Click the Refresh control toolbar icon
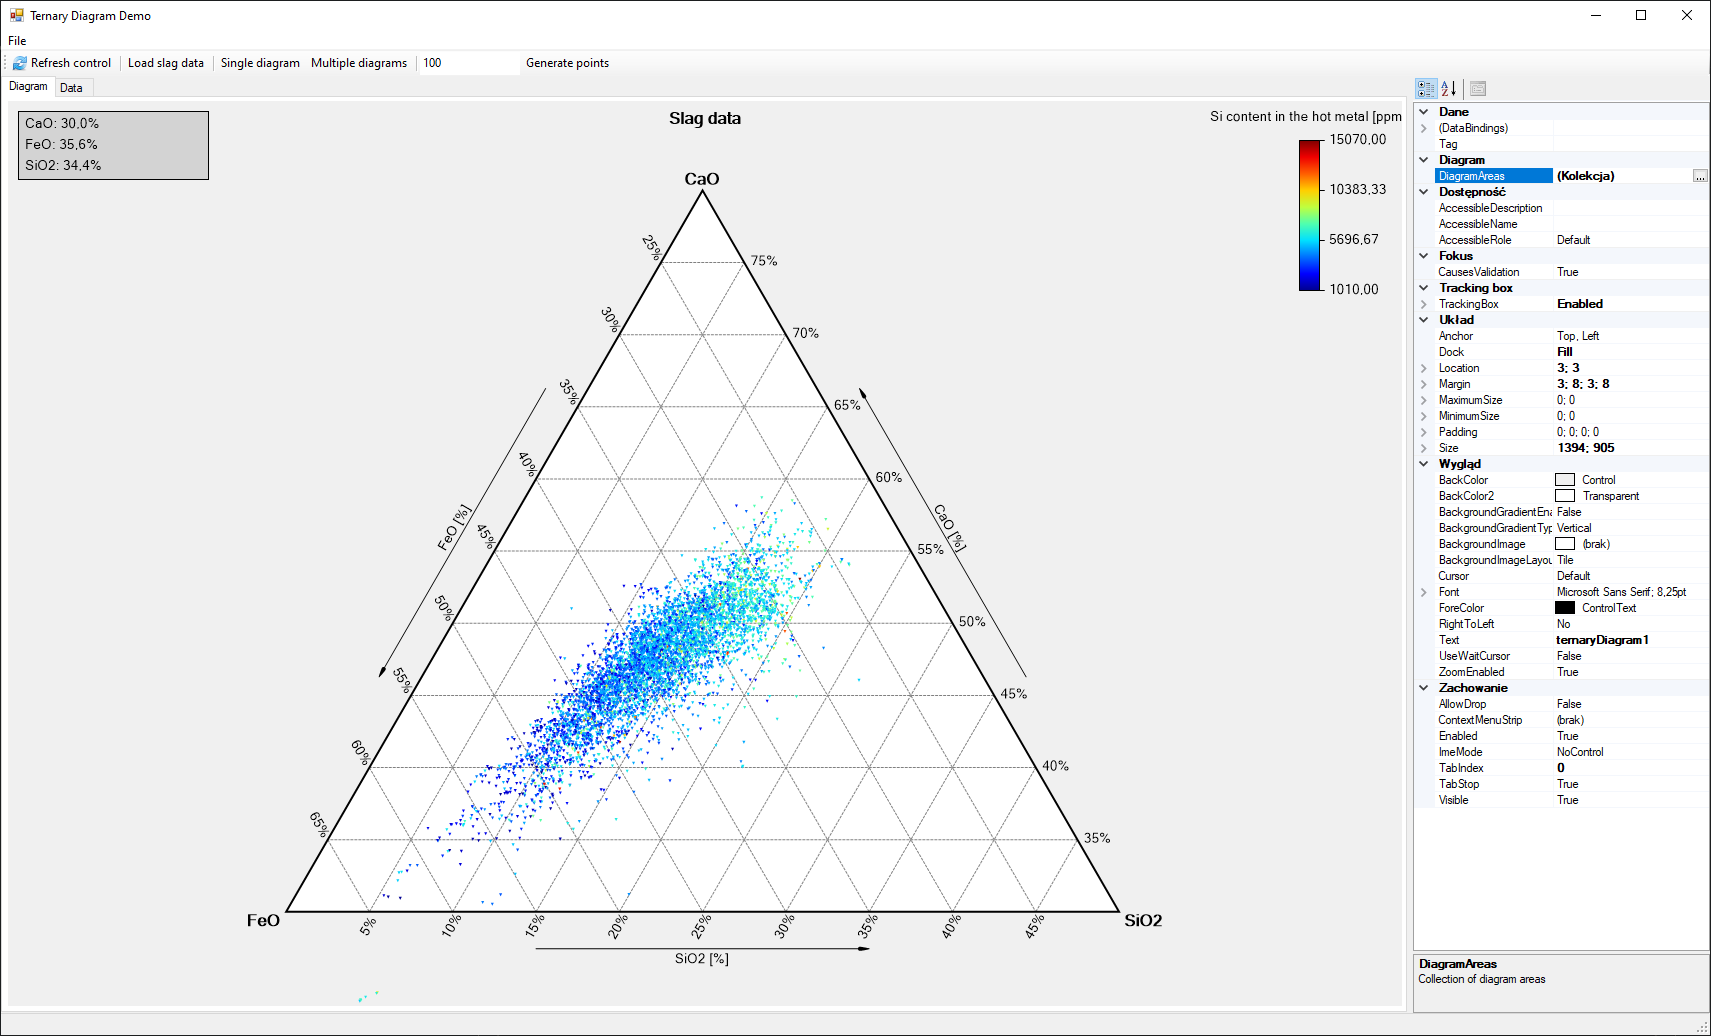 (x=62, y=62)
